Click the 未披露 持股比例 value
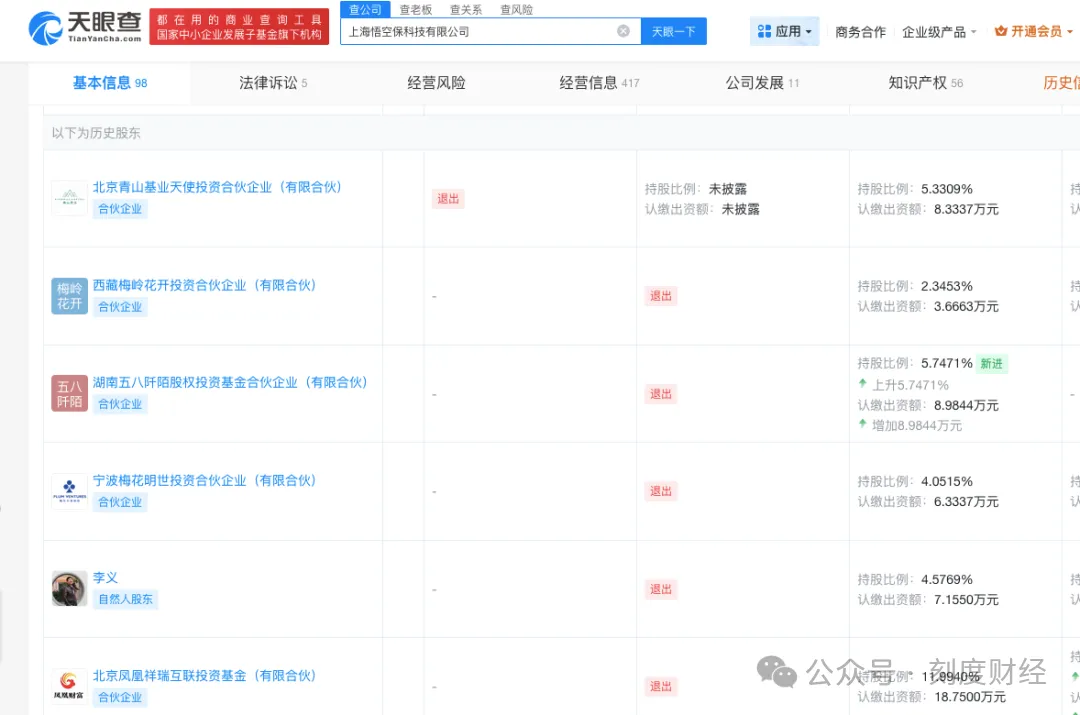 coord(727,189)
